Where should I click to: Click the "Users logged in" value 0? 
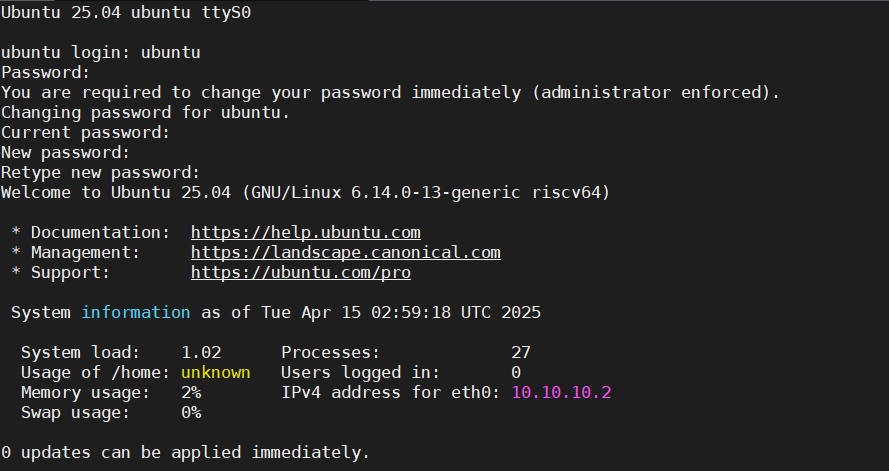pyautogui.click(x=515, y=372)
